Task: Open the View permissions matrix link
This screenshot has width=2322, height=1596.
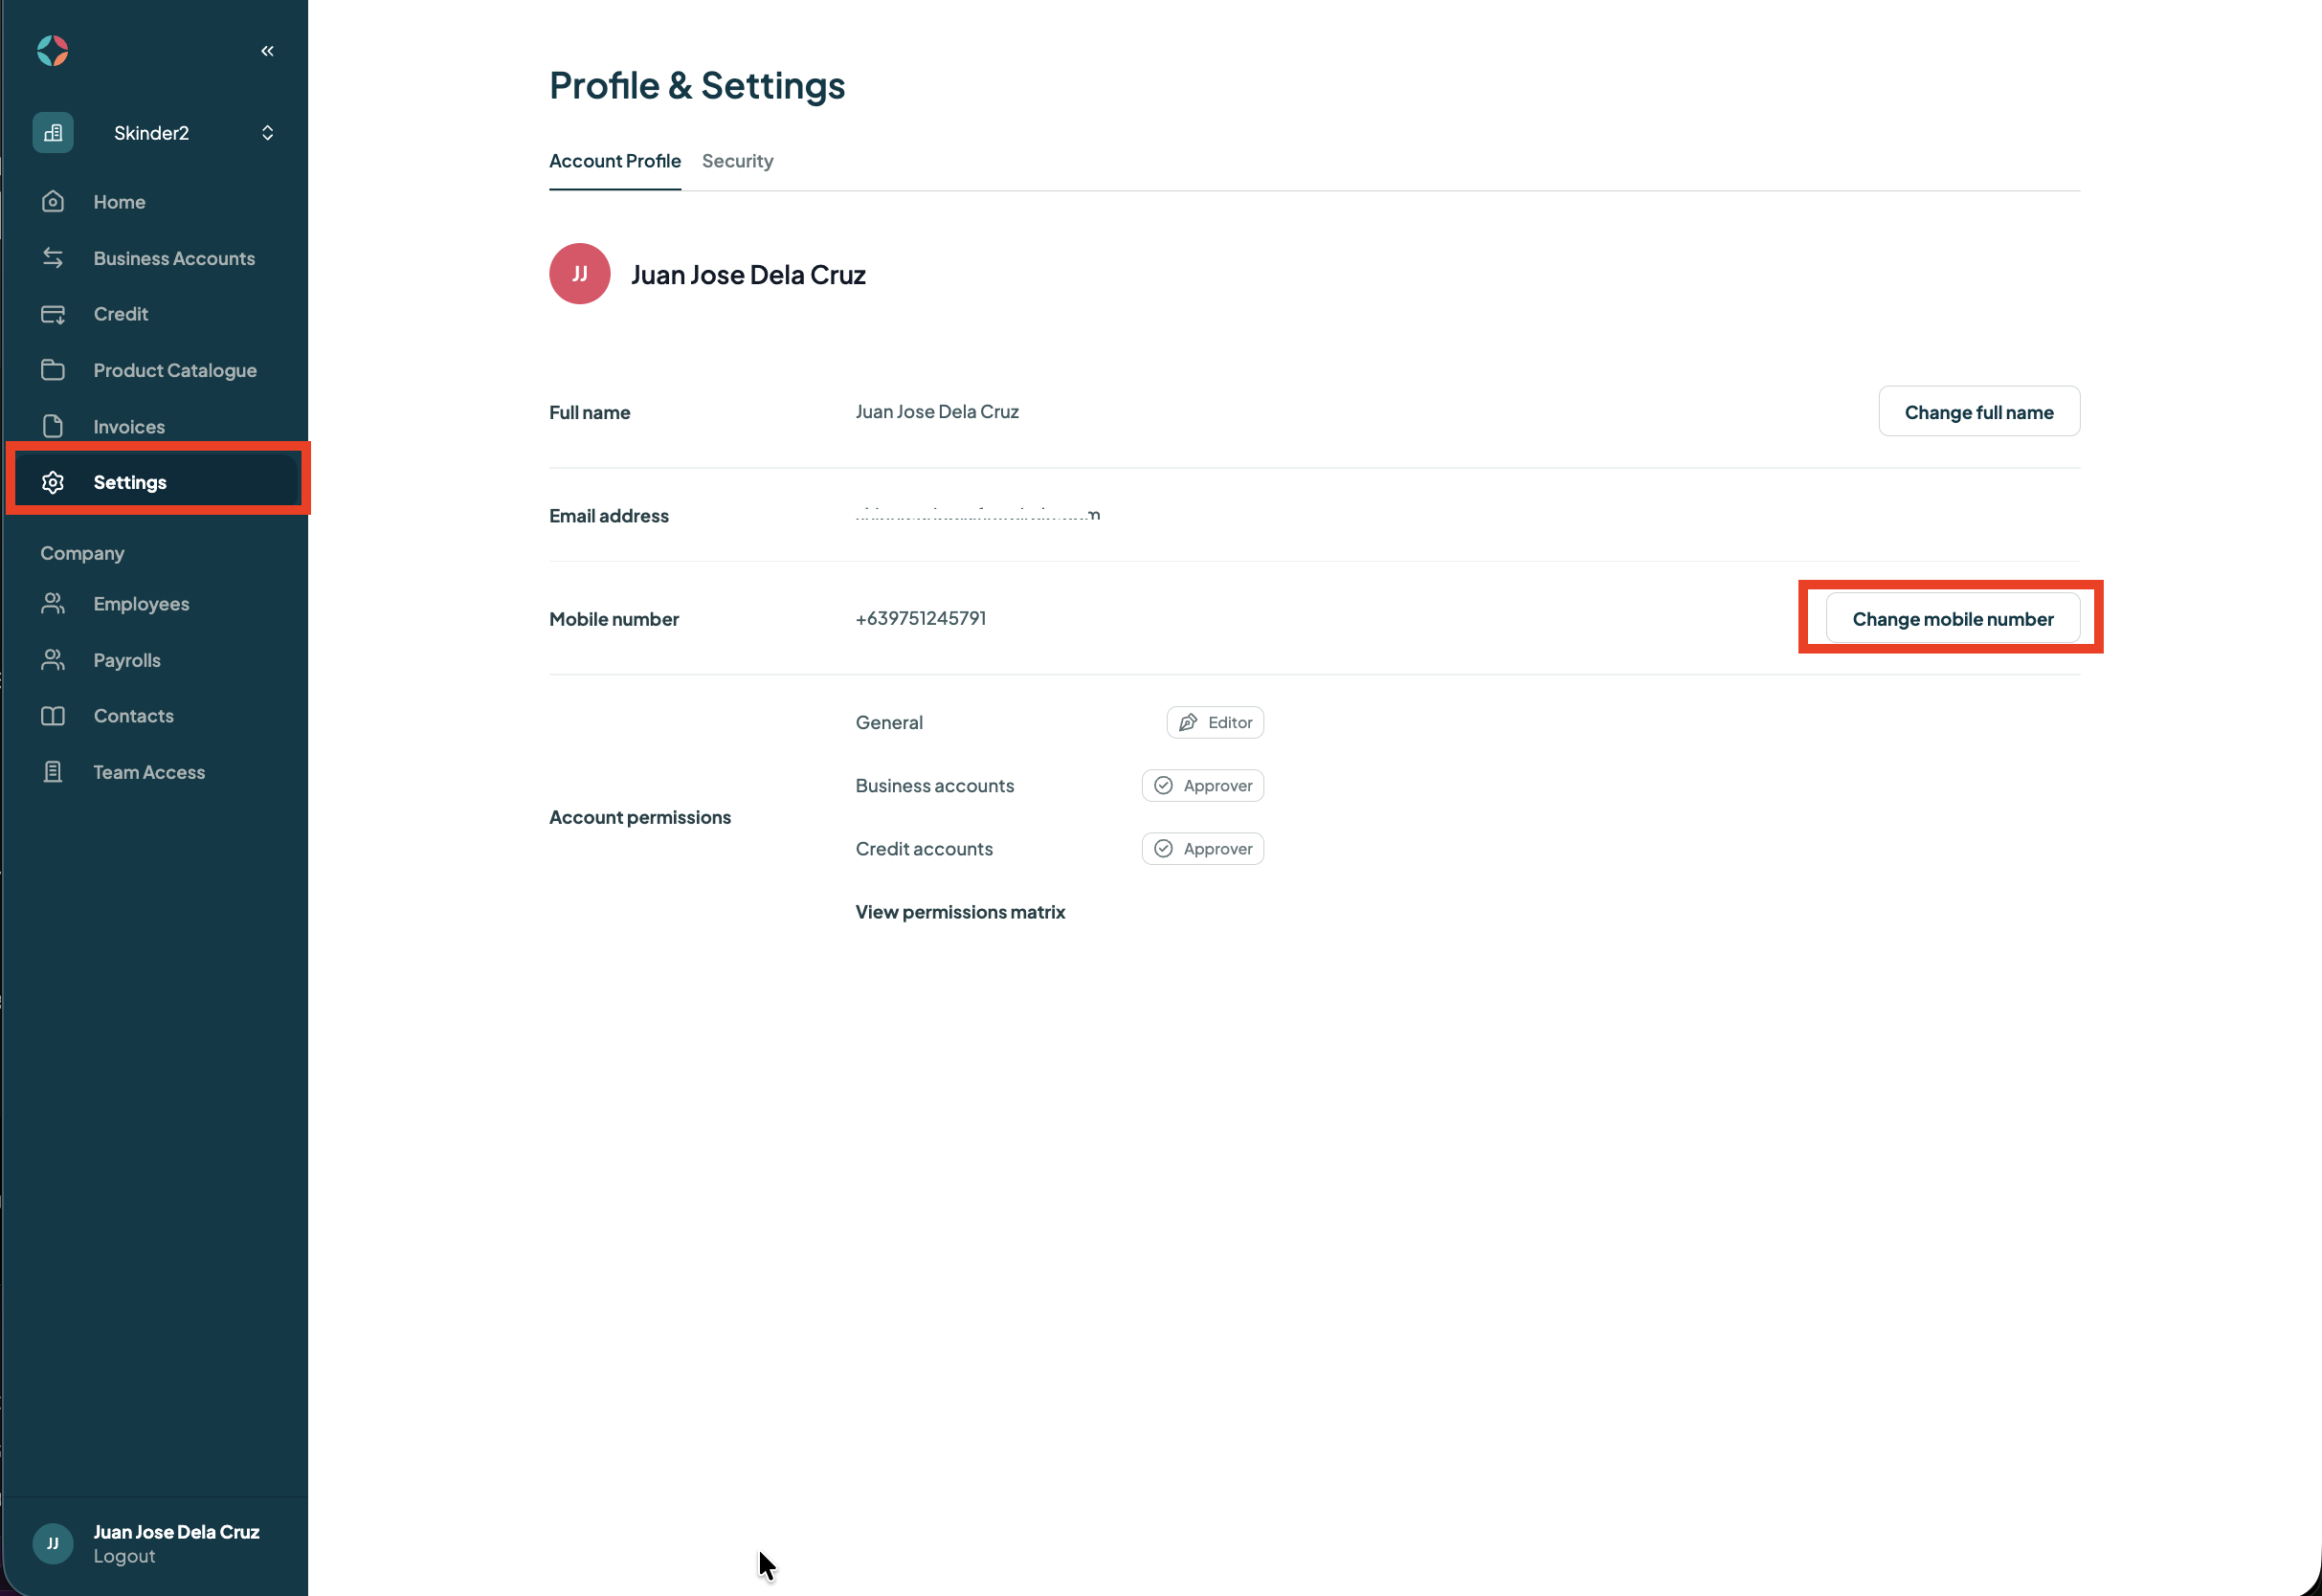Action: 960,912
